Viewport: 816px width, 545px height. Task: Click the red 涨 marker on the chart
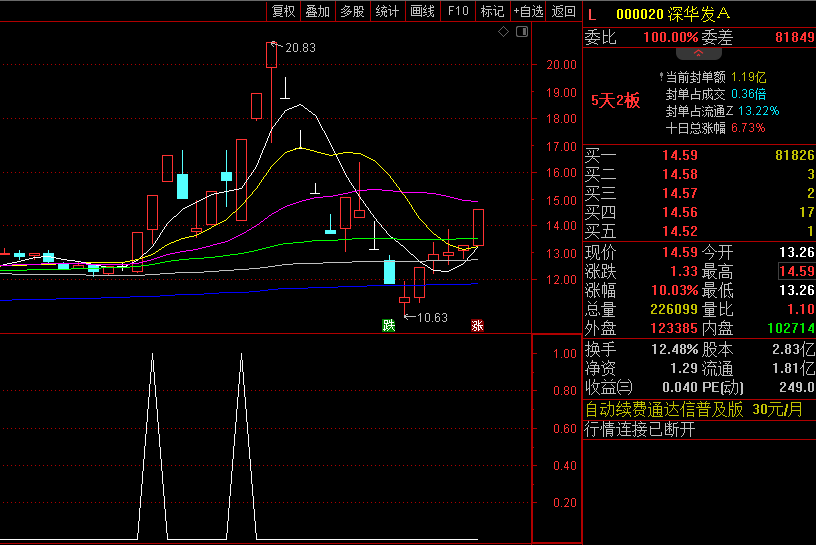pyautogui.click(x=478, y=326)
